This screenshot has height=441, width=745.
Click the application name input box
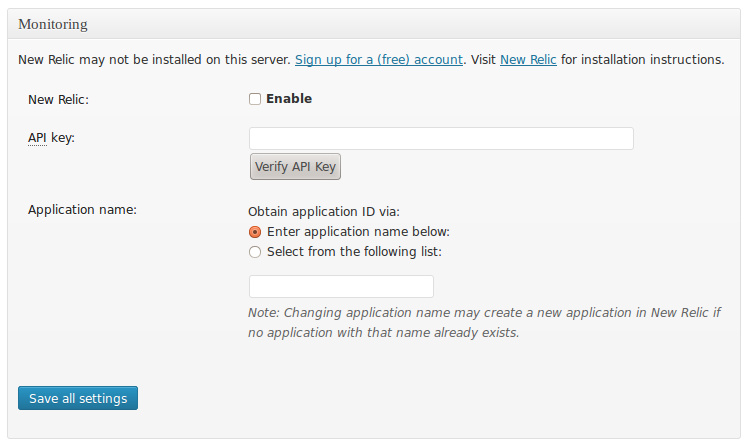tap(341, 287)
